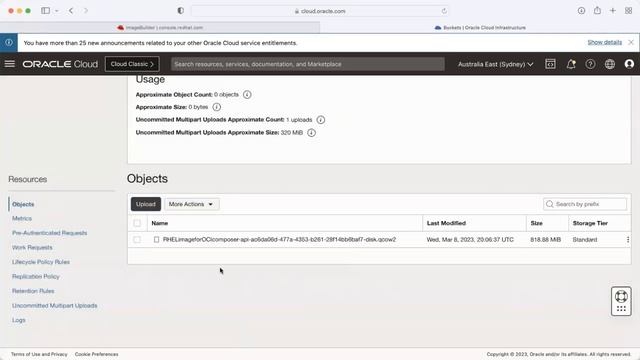Open the Australia East (Sydney) region dropdown
This screenshot has height=360, width=640.
[496, 64]
